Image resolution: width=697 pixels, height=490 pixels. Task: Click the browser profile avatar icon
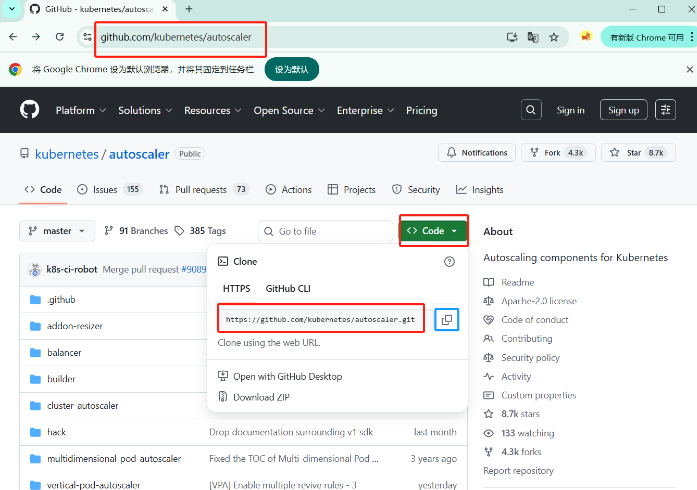point(586,37)
